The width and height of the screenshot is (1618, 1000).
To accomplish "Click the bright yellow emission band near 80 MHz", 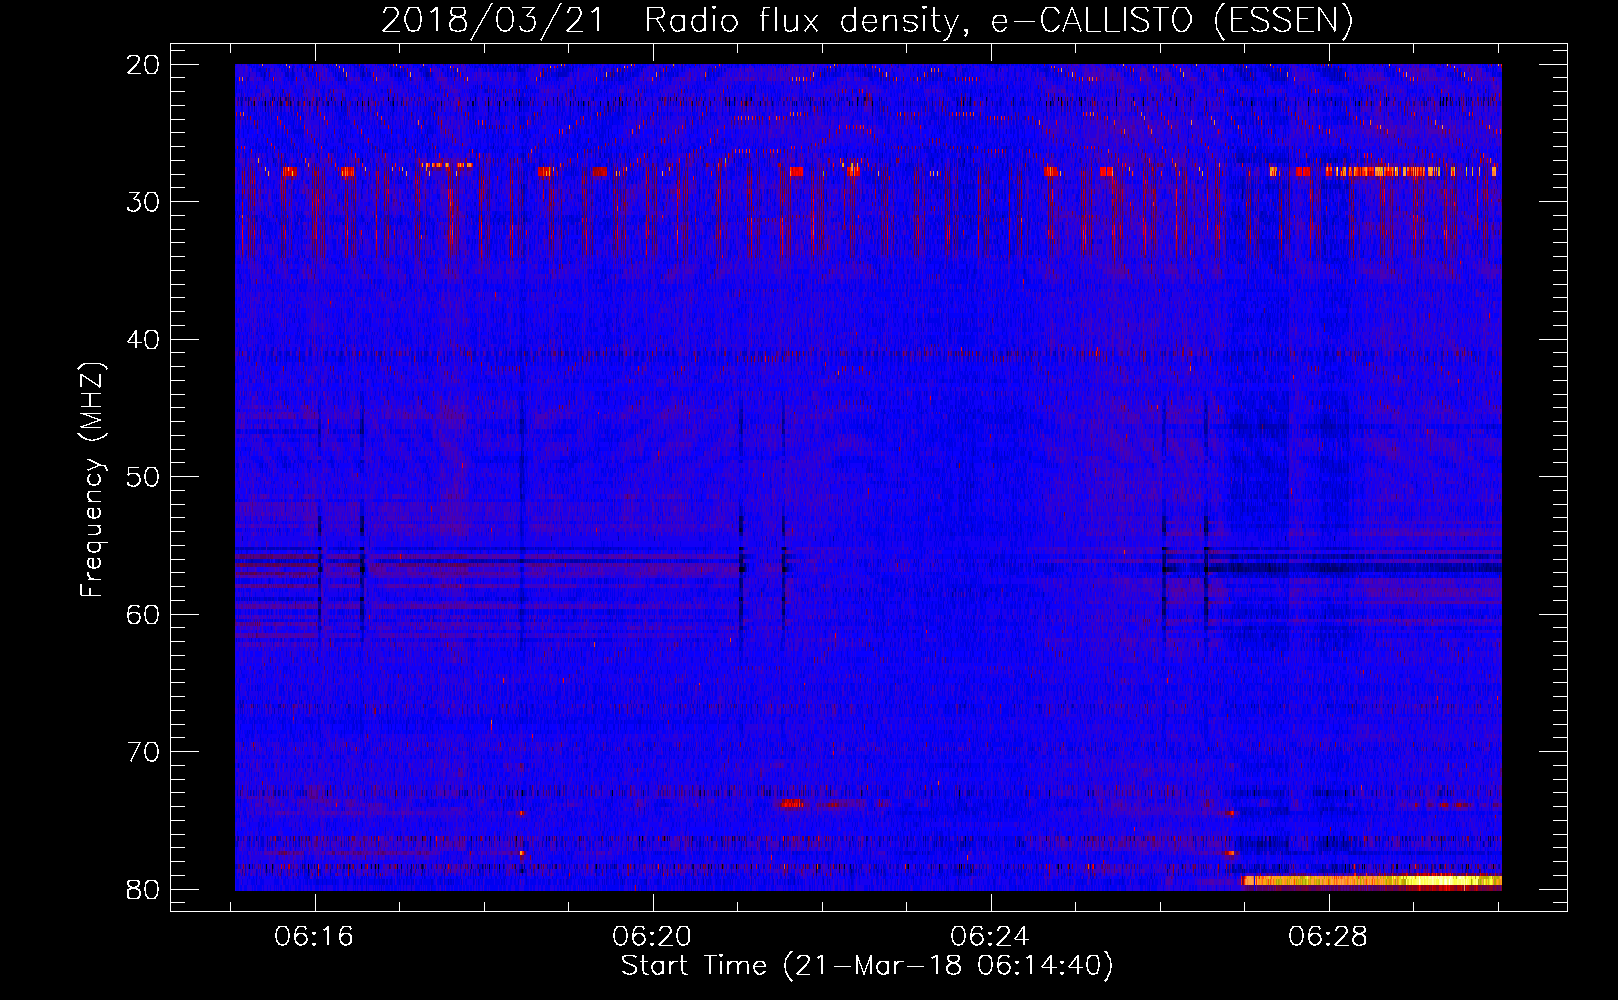I will point(1372,881).
